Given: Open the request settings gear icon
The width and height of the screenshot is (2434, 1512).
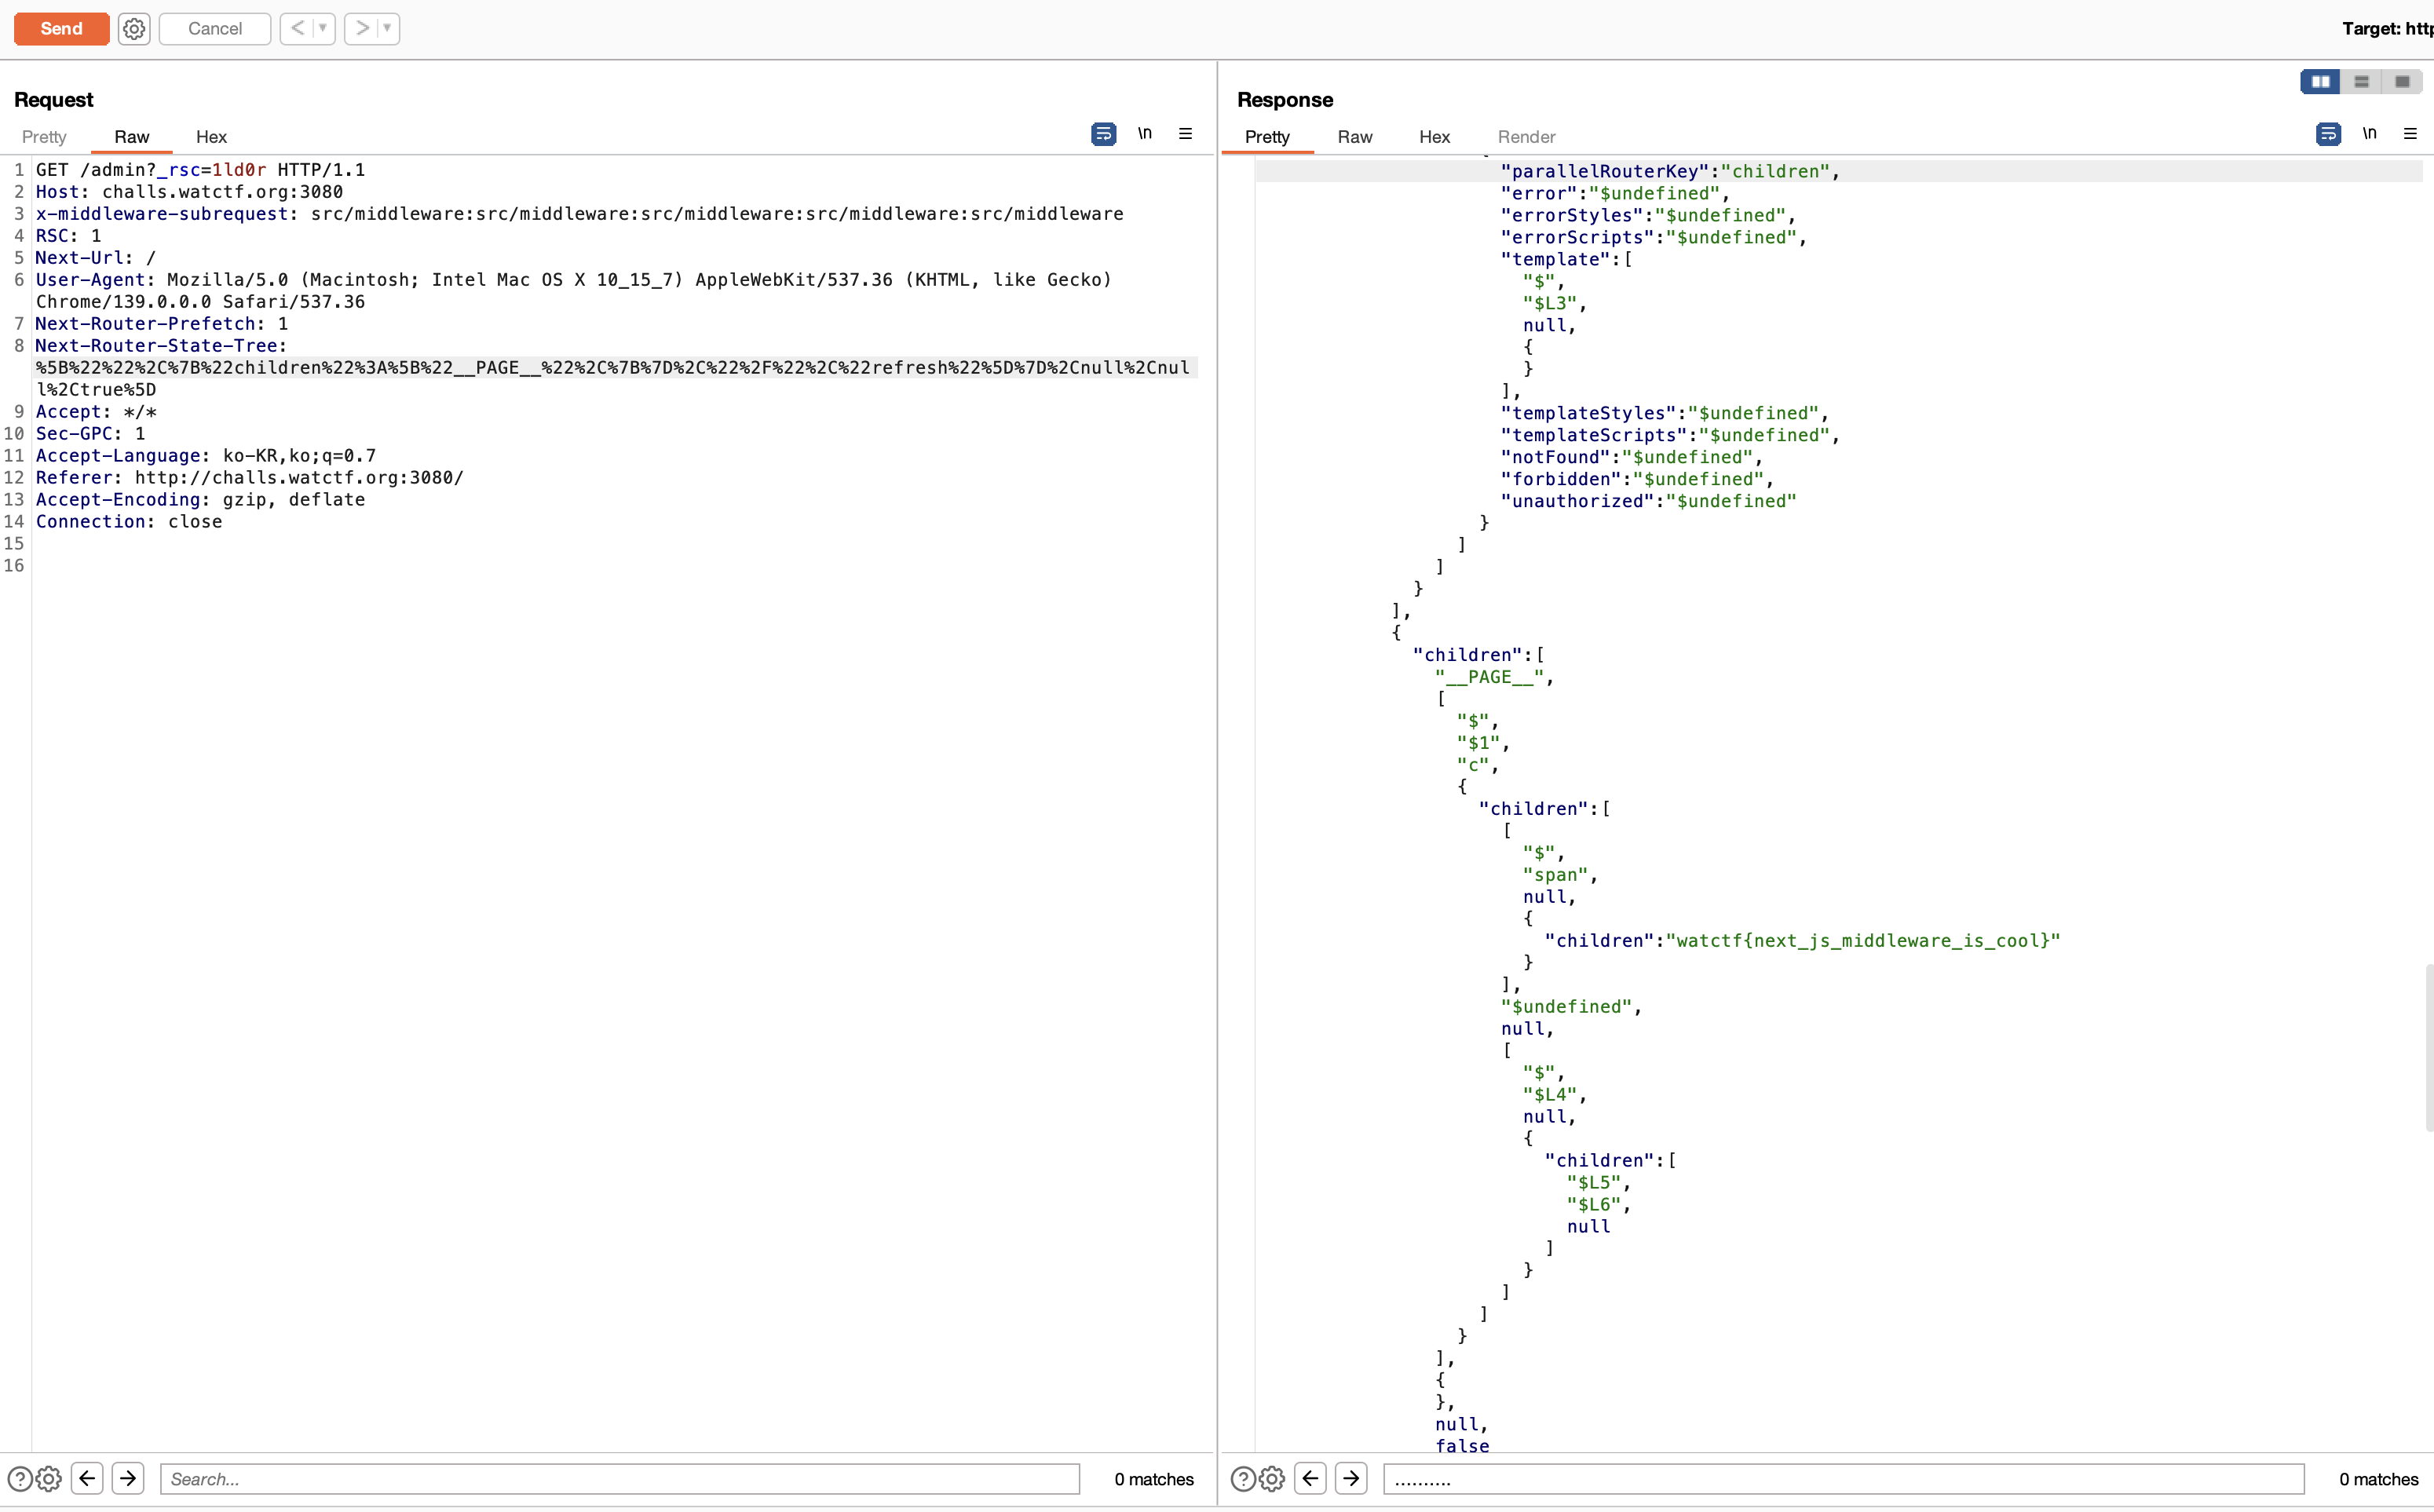Looking at the screenshot, I should pos(134,28).
